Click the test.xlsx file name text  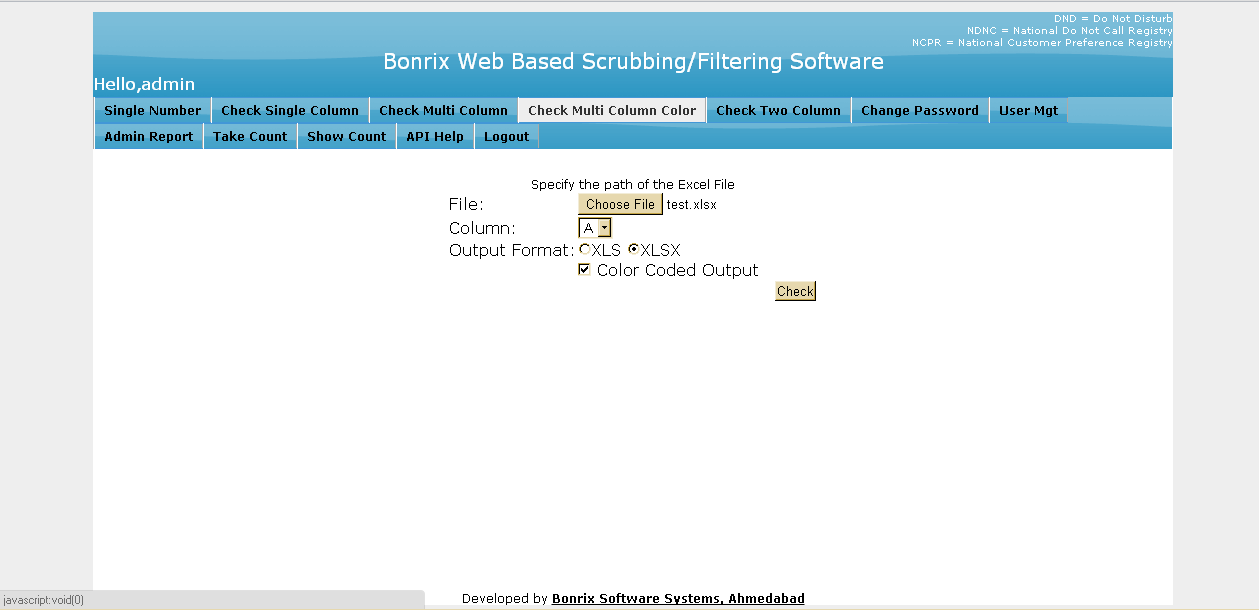(692, 205)
